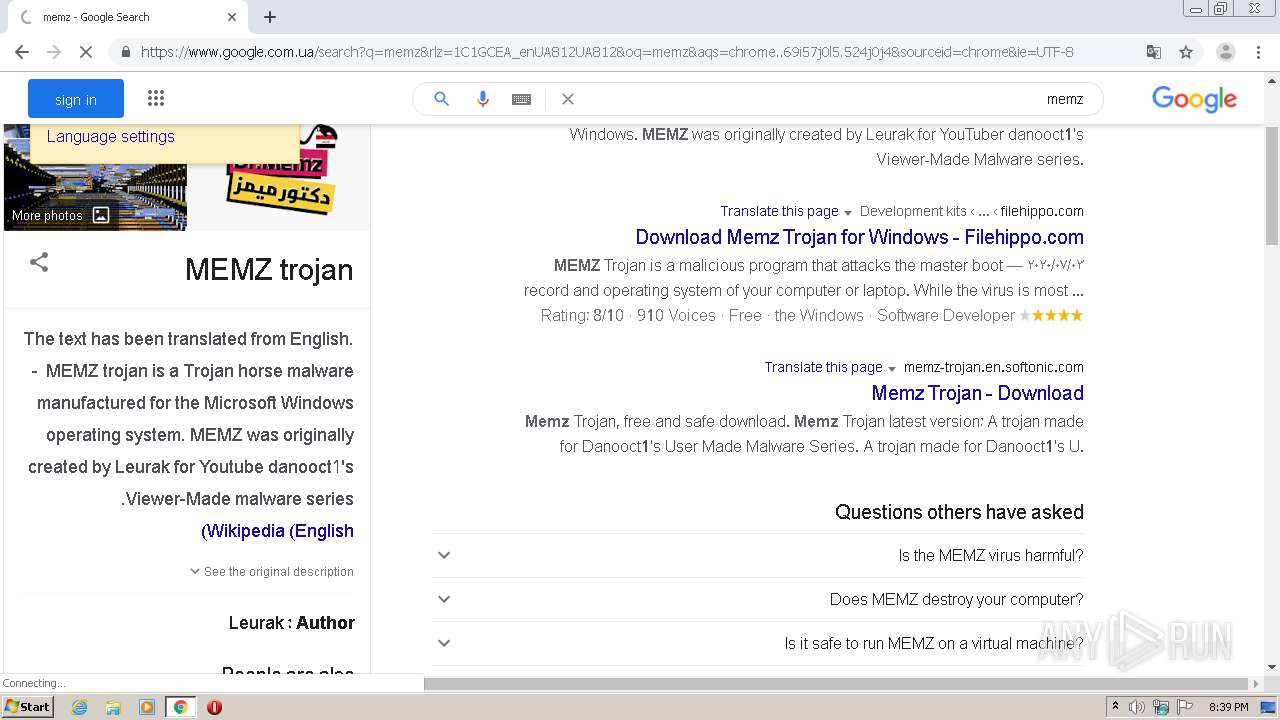This screenshot has width=1280, height=720.
Task: Open the Google apps grid
Action: [x=156, y=98]
